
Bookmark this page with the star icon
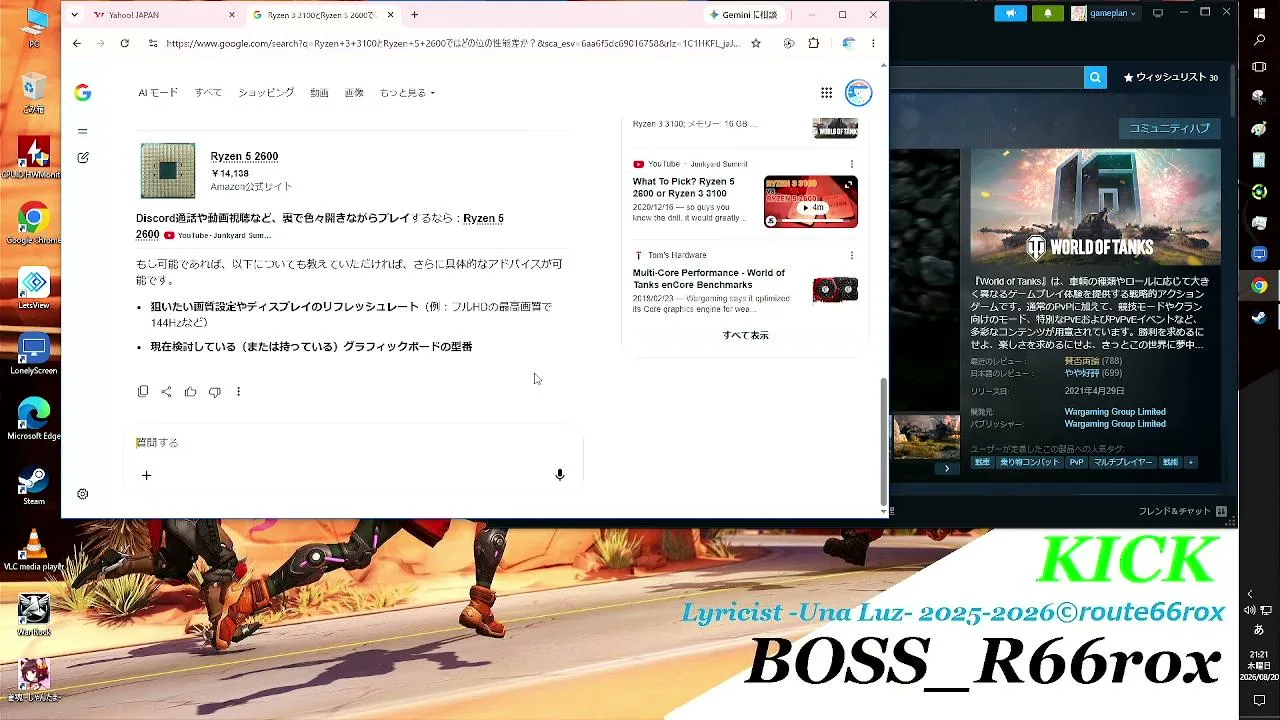(756, 43)
